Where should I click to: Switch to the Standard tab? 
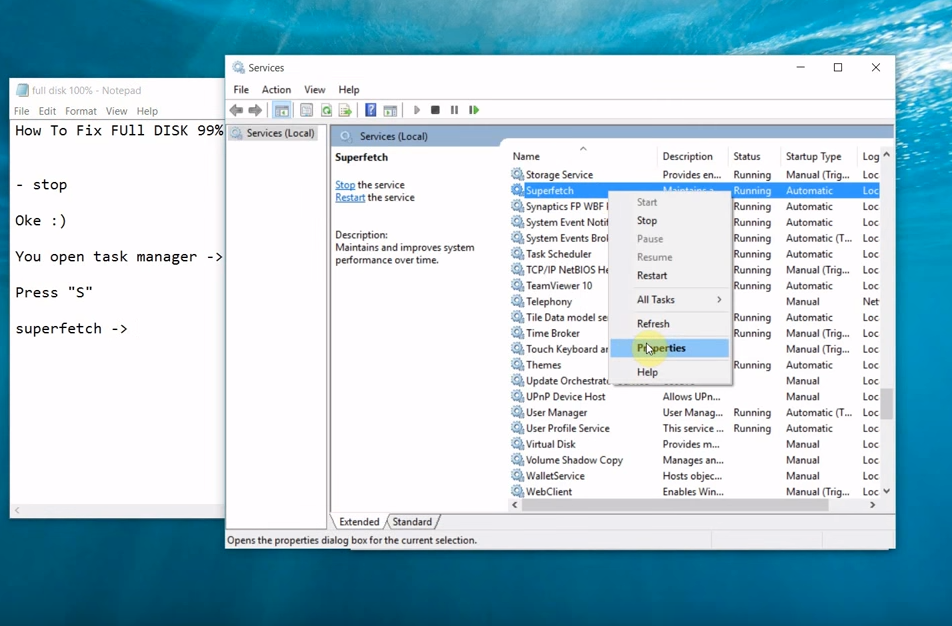[412, 522]
